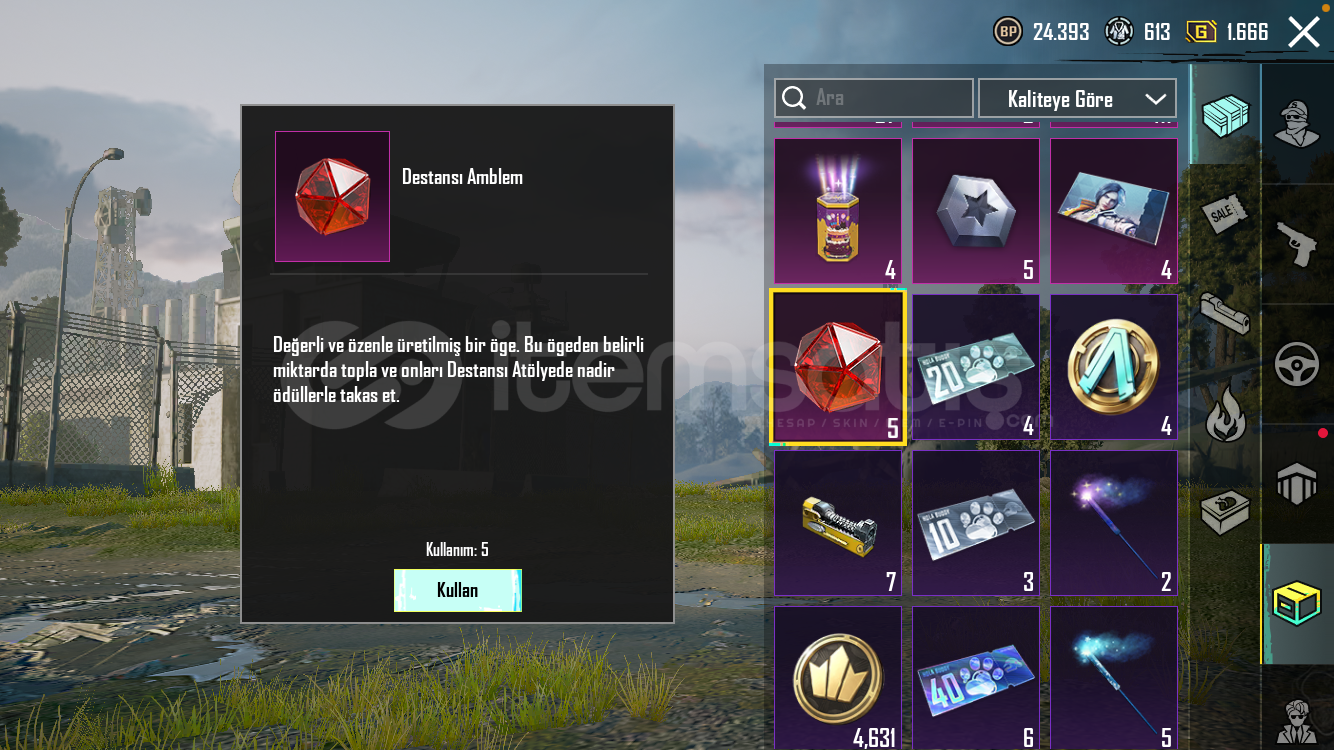This screenshot has width=1334, height=750.
Task: Expand the Kaliteye Göre sort dropdown
Action: click(1077, 99)
